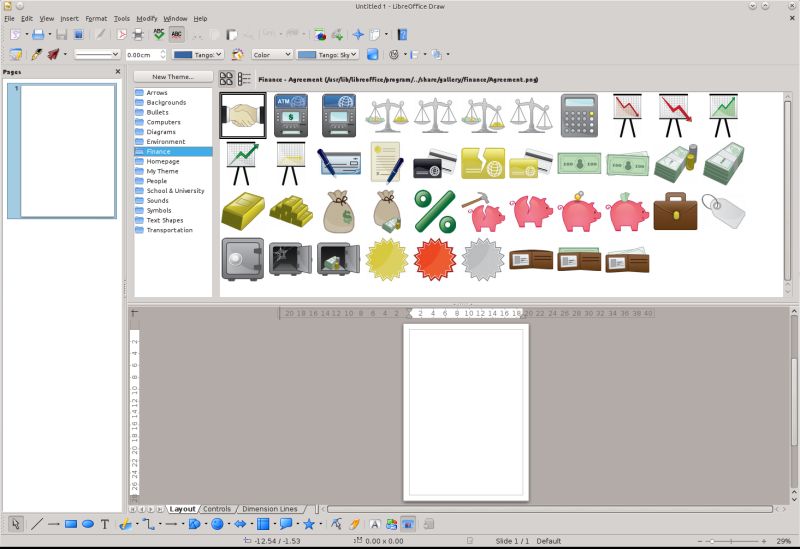This screenshot has width=800, height=549.
Task: Select the arrow Select tool
Action: (15, 524)
